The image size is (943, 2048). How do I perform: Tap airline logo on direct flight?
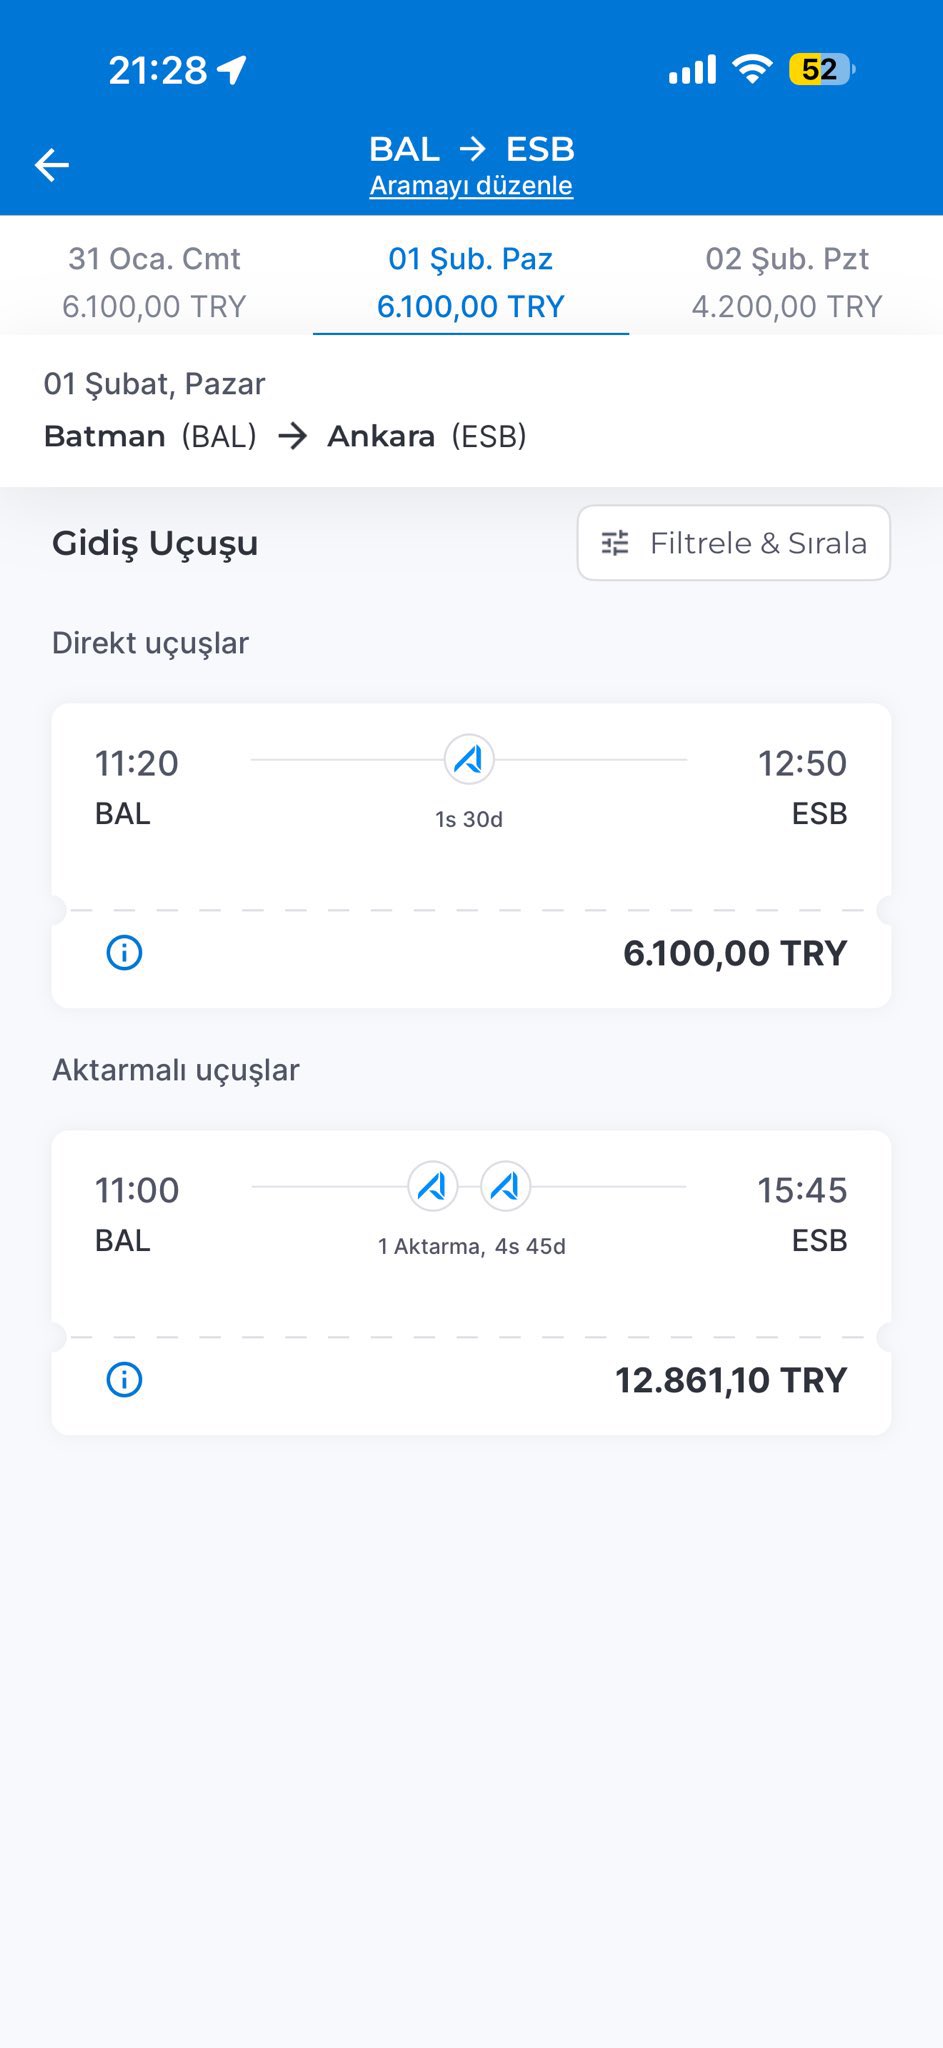click(469, 760)
